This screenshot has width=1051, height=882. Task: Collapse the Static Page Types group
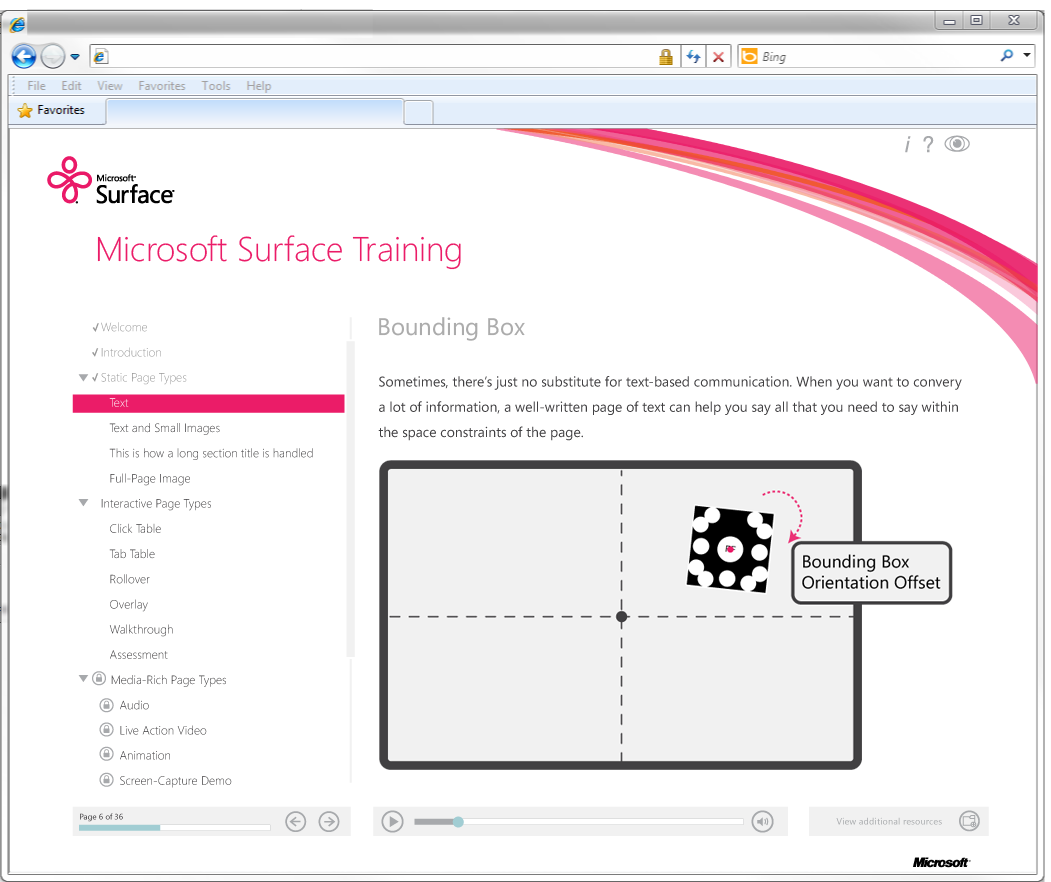click(x=83, y=377)
